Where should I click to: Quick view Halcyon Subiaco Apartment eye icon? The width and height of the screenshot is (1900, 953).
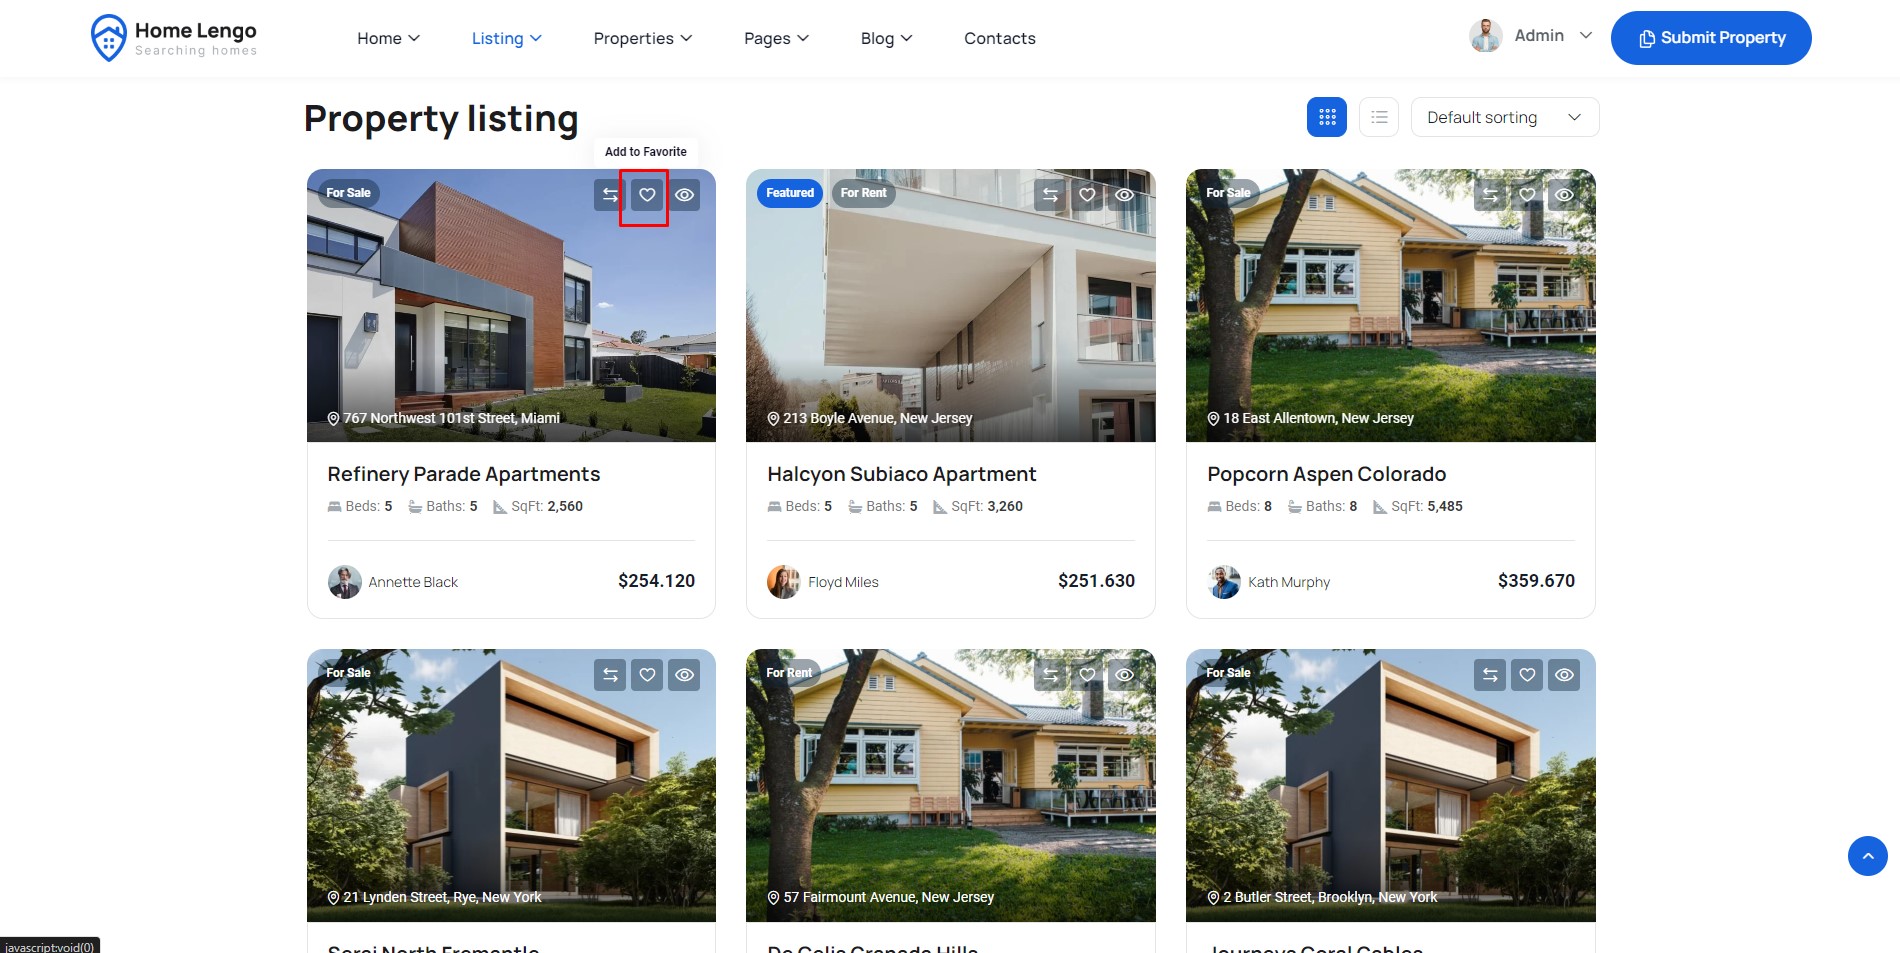coord(1125,195)
